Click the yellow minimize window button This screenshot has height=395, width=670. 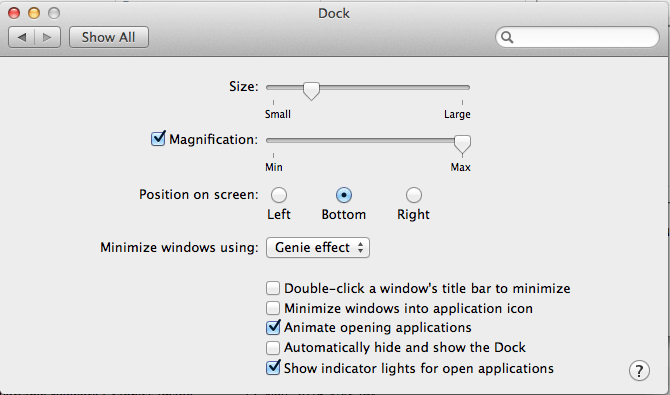click(34, 13)
